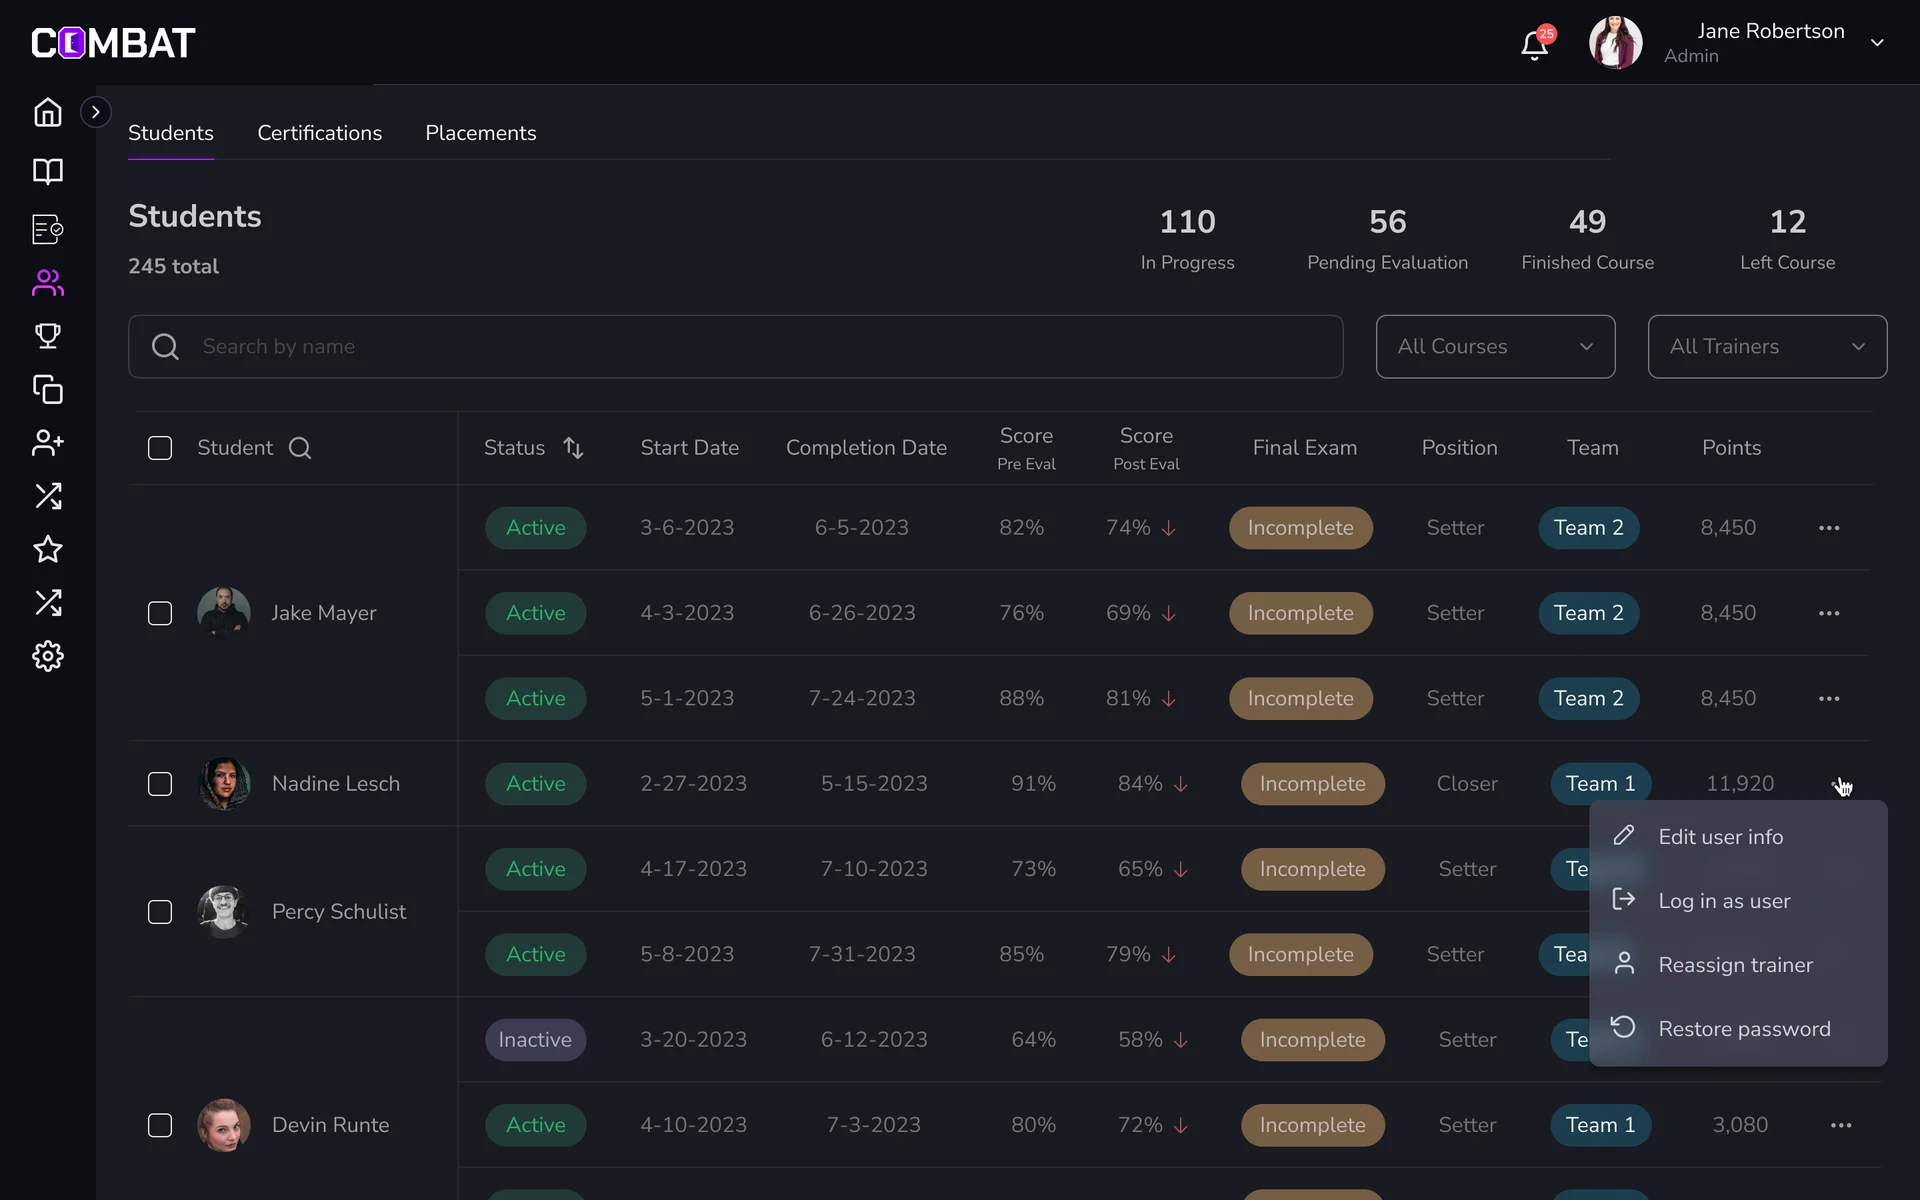Open the copy documents icon in sidebar
The height and width of the screenshot is (1200, 1920).
(48, 389)
